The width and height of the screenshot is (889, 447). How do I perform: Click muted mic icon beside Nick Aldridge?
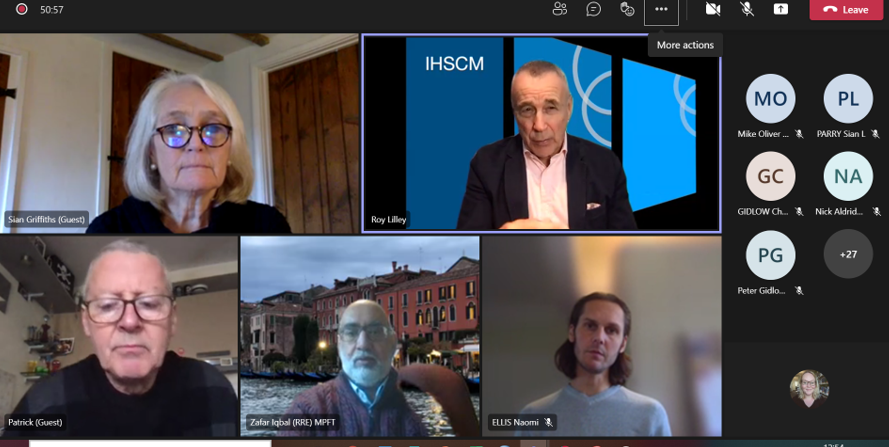pyautogui.click(x=876, y=212)
